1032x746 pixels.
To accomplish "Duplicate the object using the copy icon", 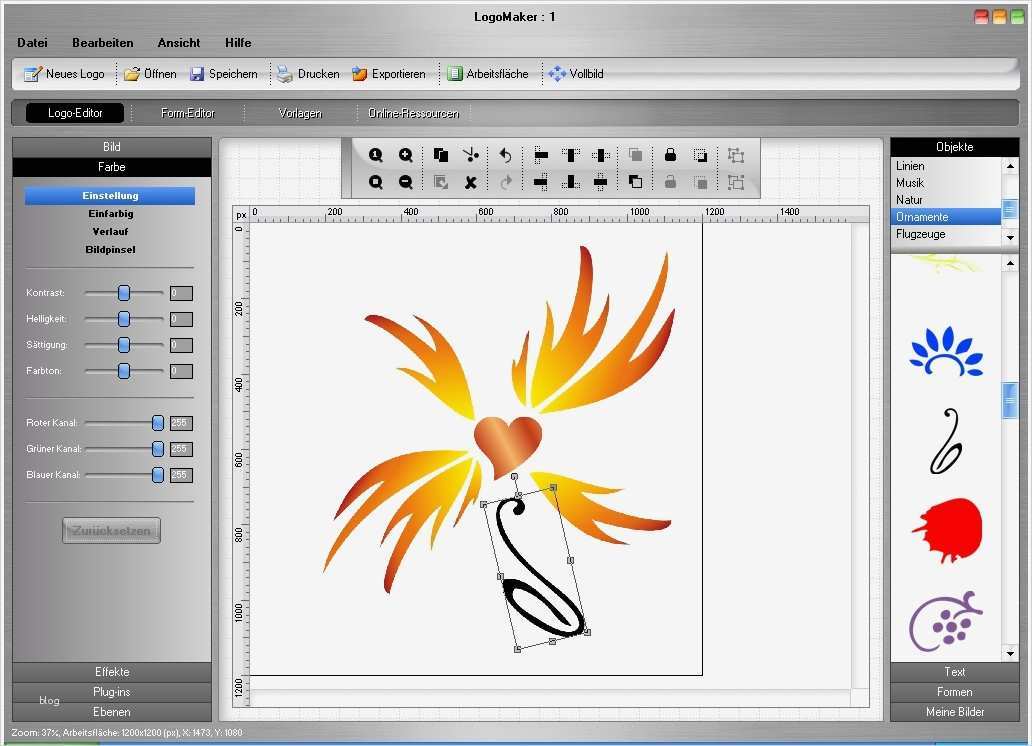I will pyautogui.click(x=440, y=155).
